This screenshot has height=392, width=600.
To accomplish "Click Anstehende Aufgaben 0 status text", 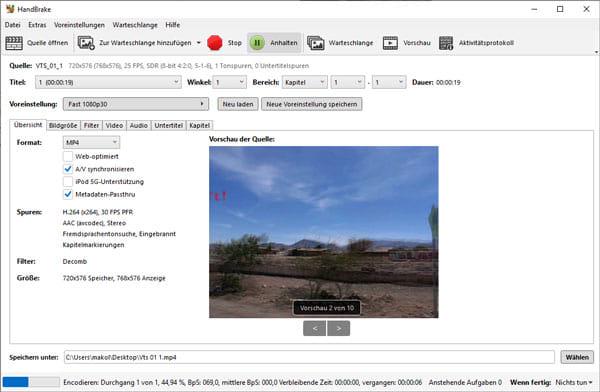I will click(x=465, y=382).
